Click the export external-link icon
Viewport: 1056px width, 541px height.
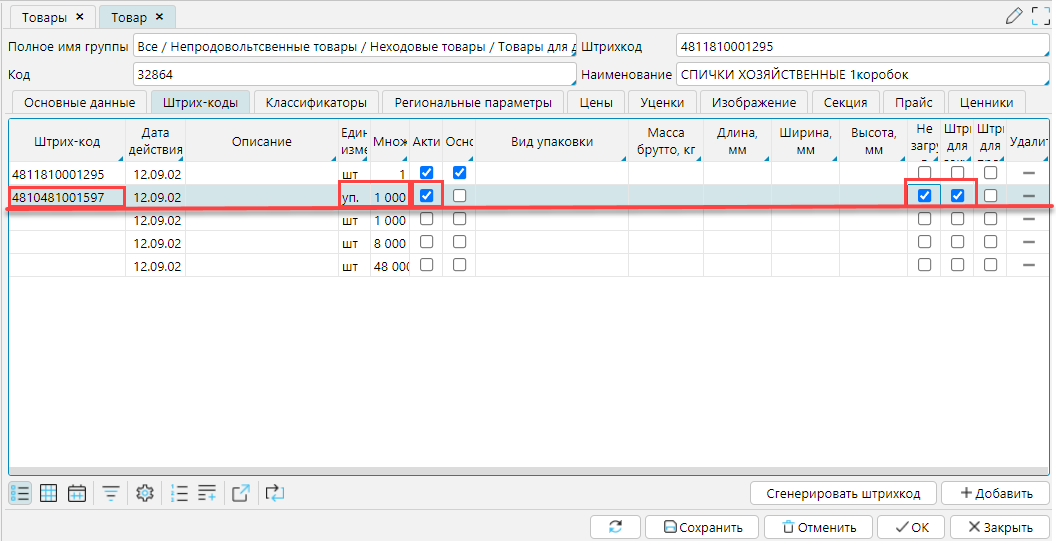241,493
